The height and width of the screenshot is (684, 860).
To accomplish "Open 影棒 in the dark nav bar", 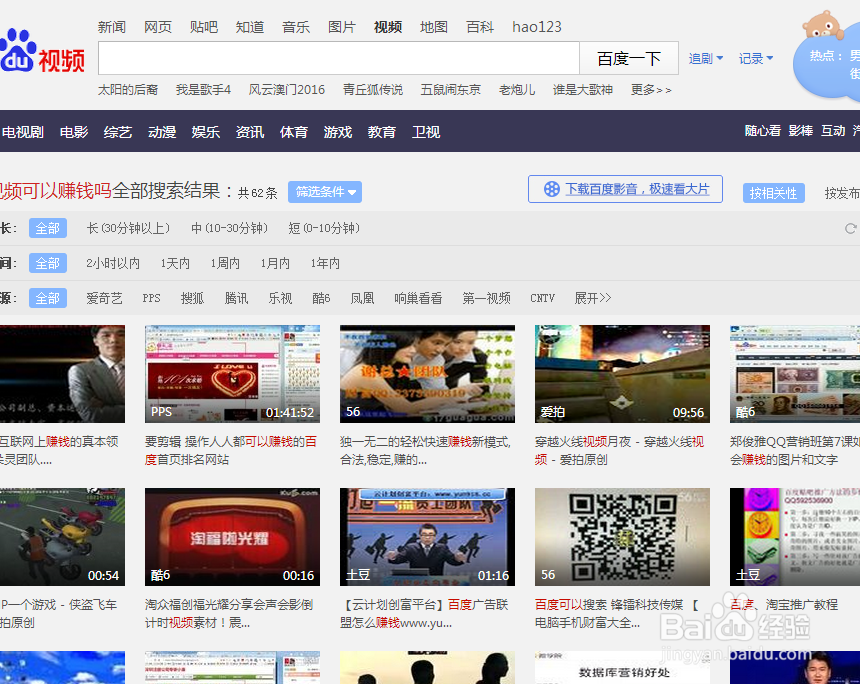I will [801, 131].
